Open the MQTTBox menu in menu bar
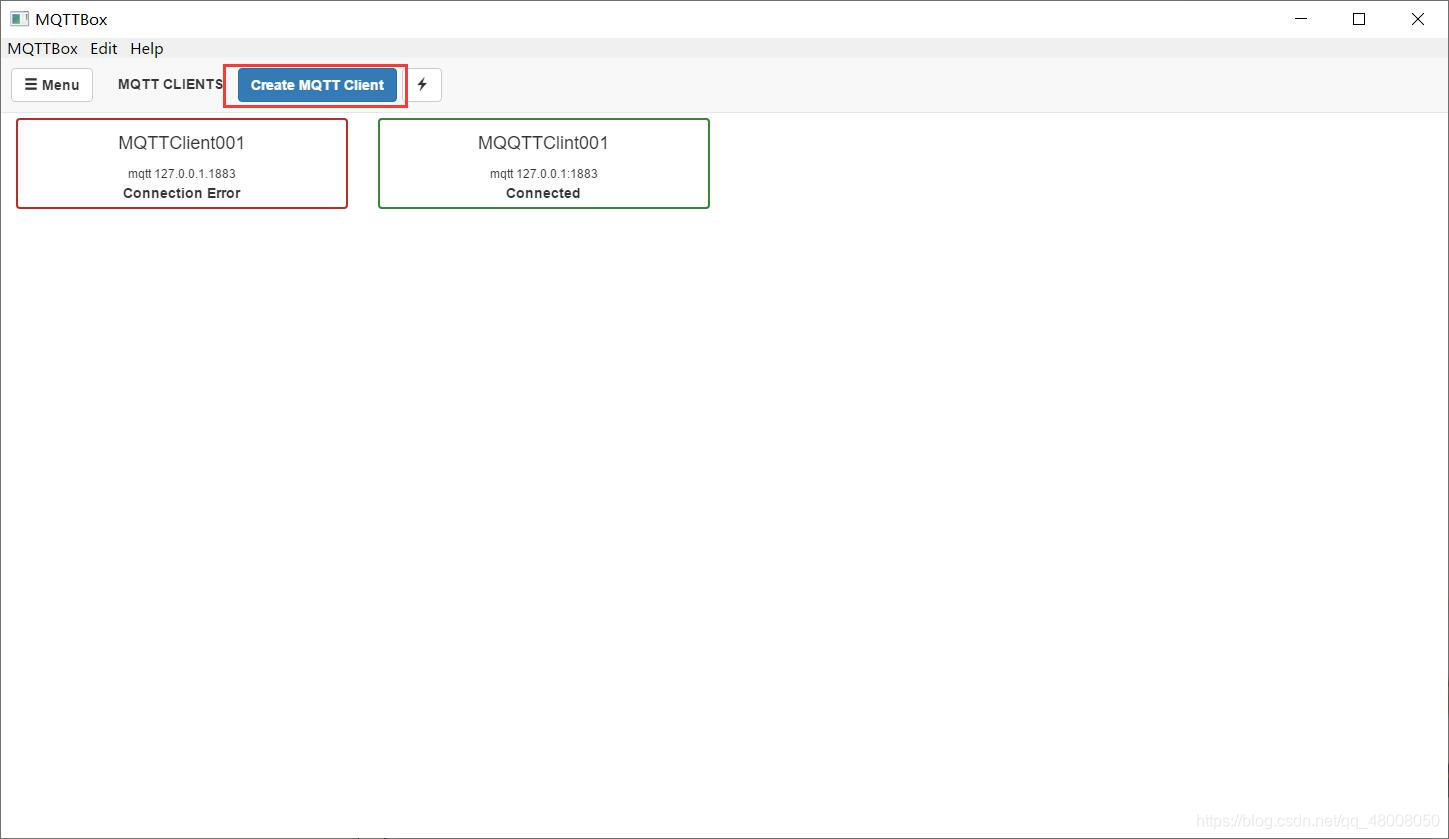Screen dimensions: 1449x839 tap(42, 48)
